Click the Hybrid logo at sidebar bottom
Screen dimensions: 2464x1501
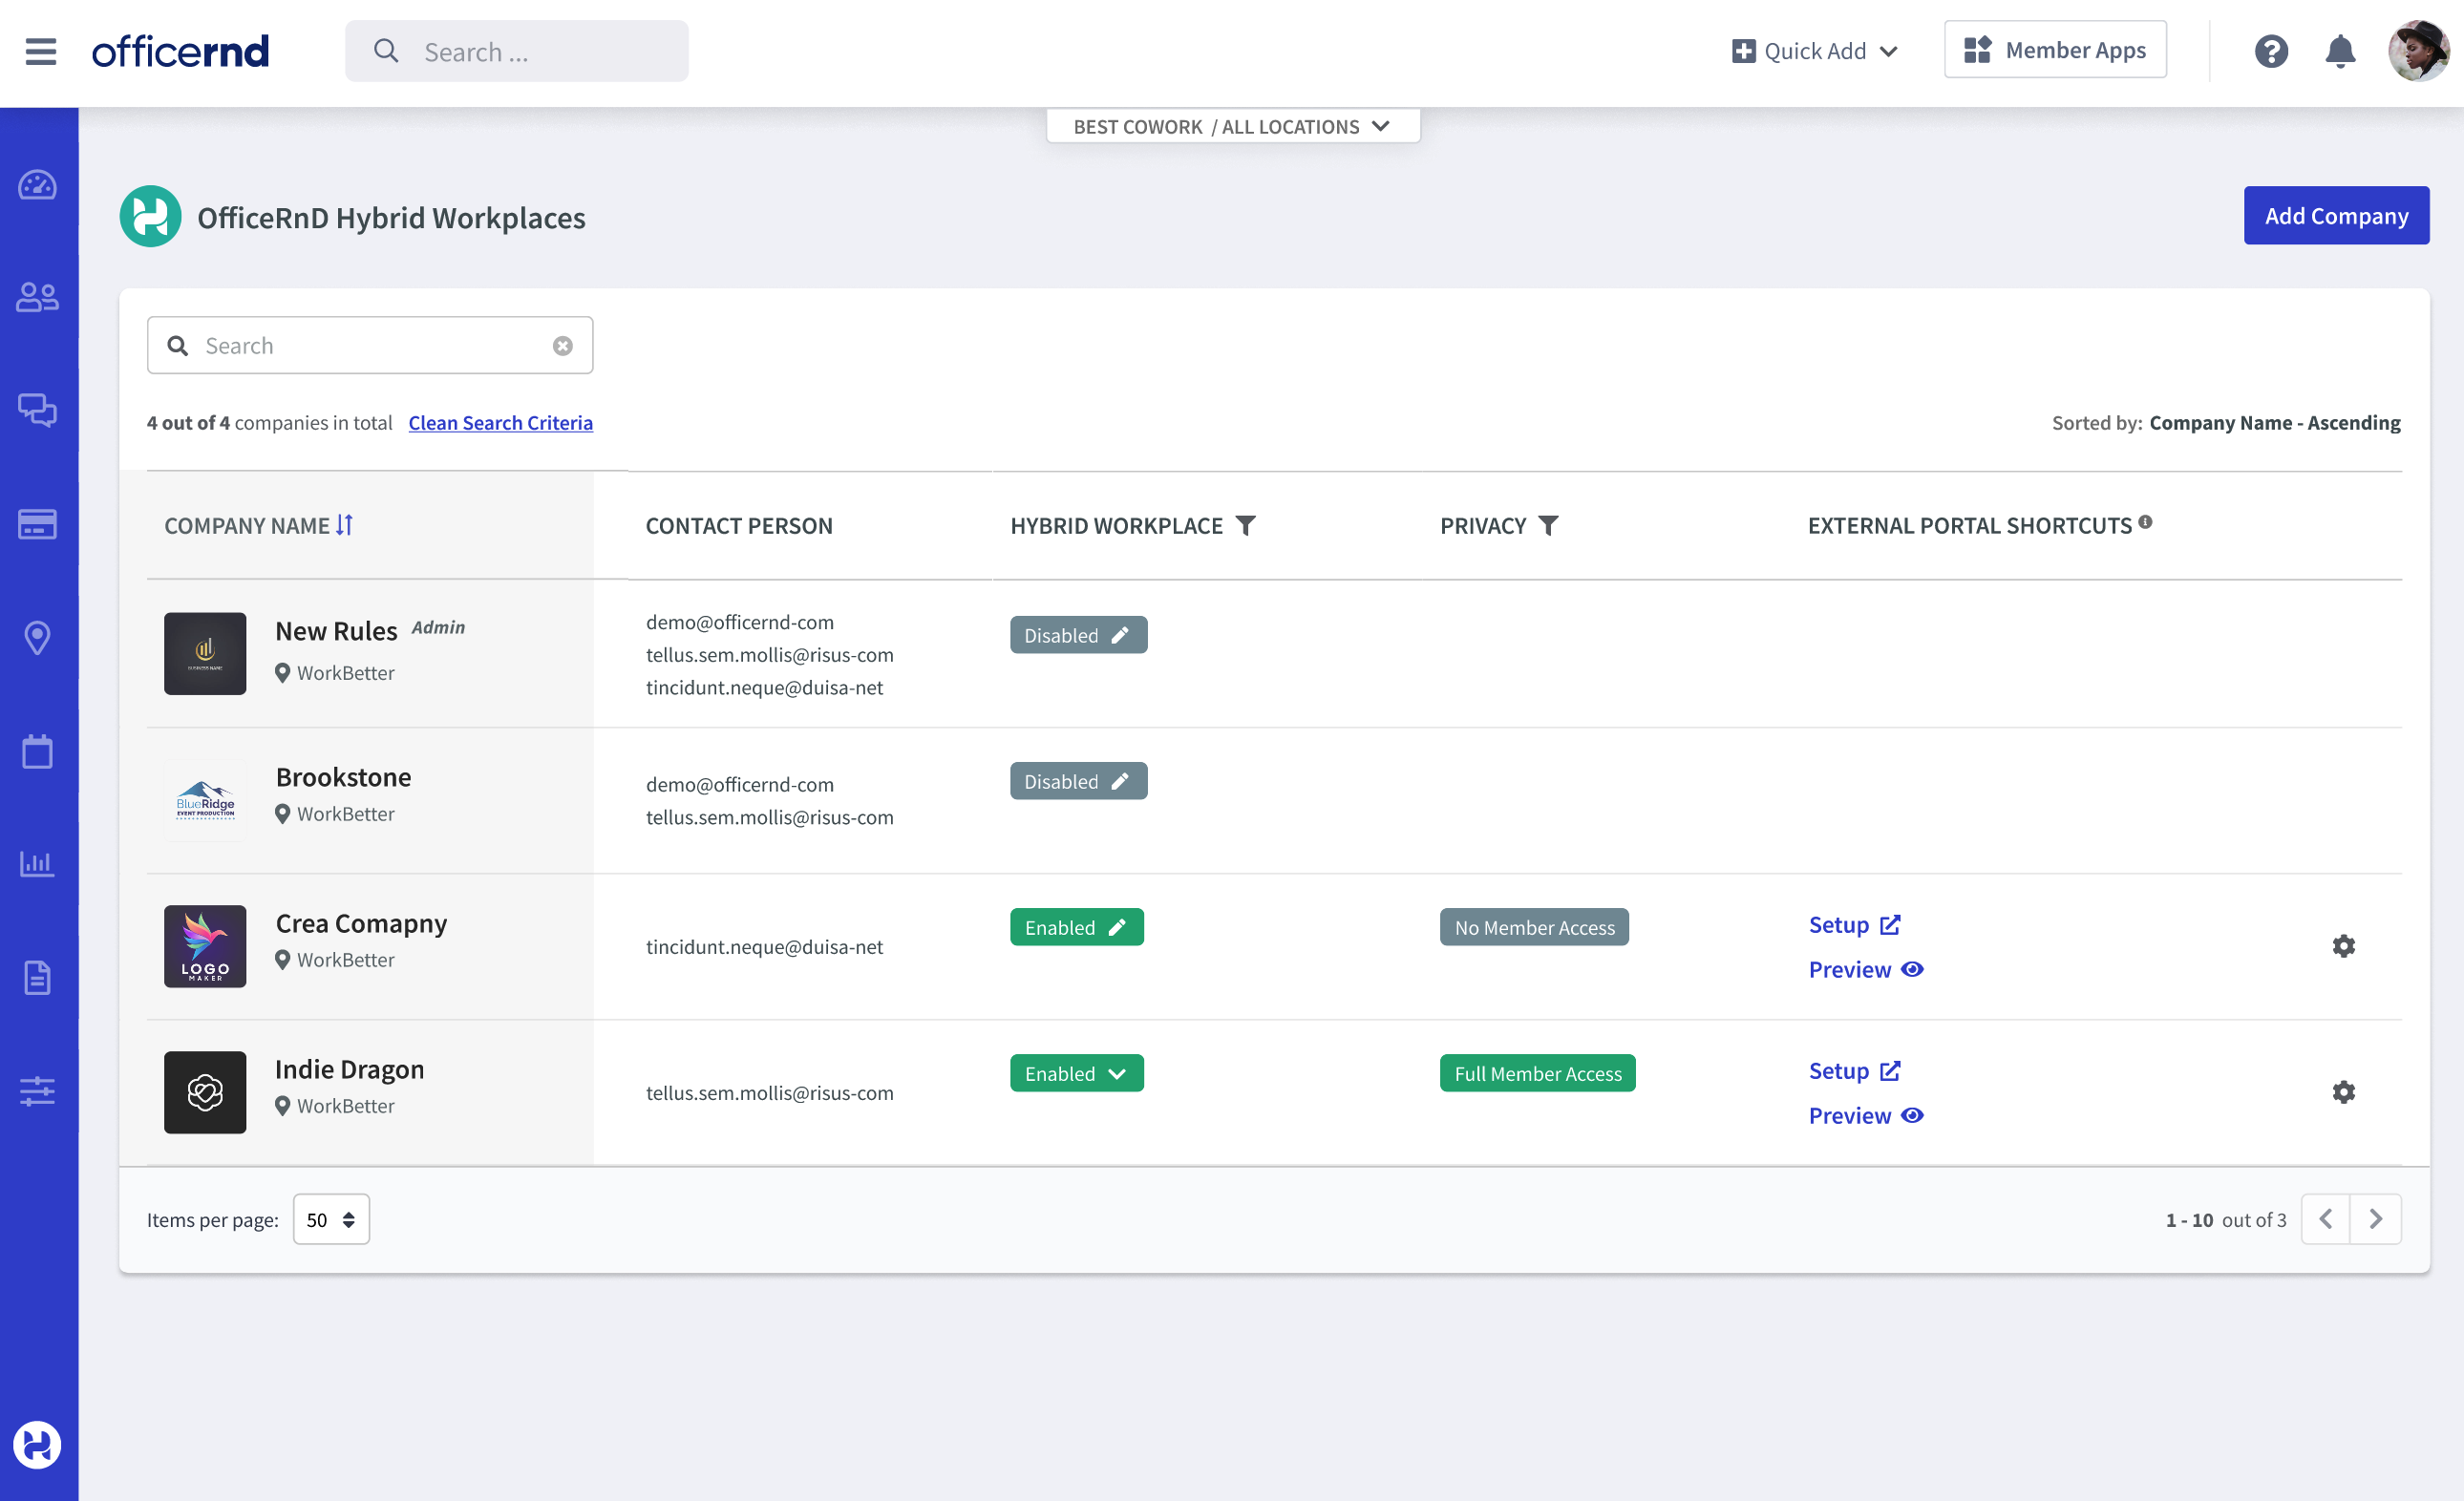38,1445
